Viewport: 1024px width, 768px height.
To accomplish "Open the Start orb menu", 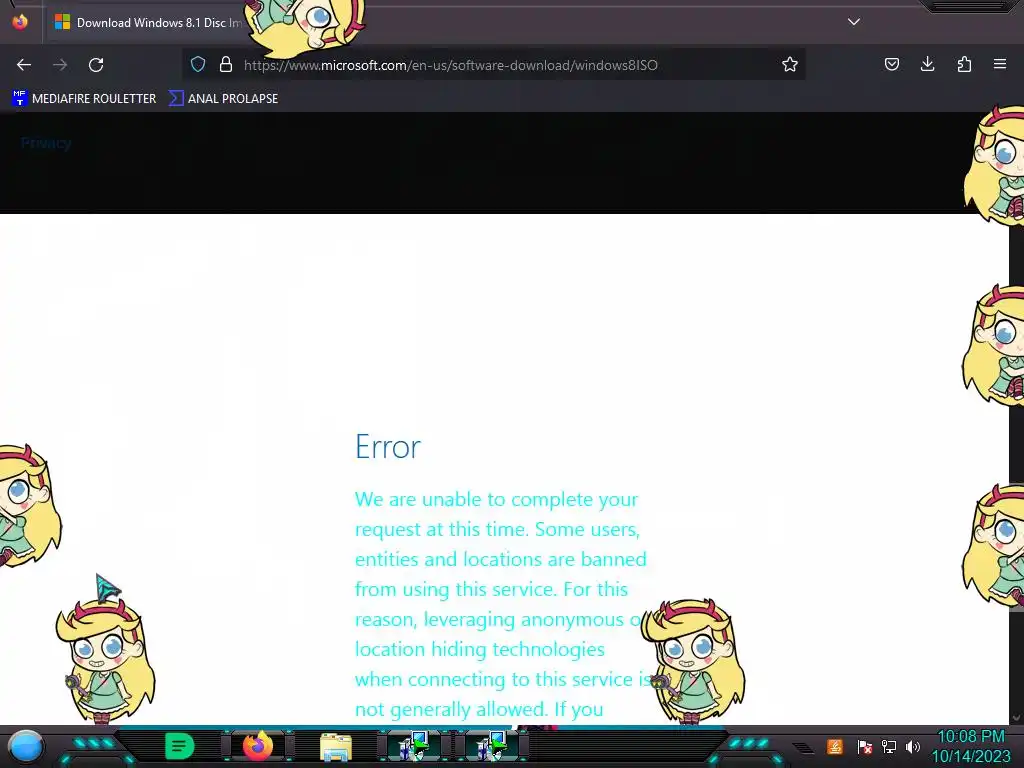I will pyautogui.click(x=26, y=746).
